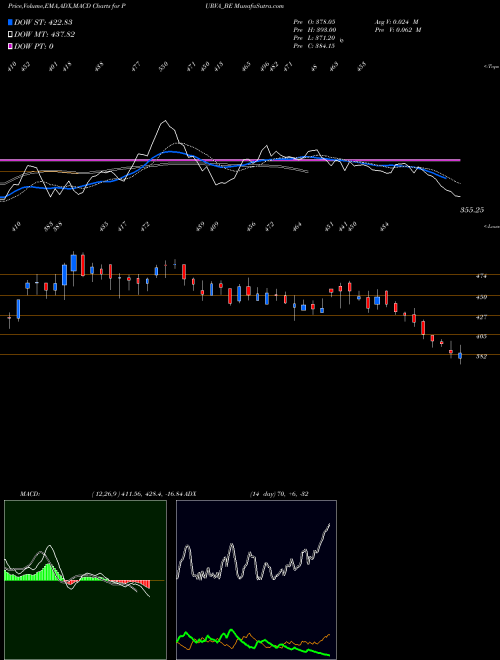Click the 459 price level label
Screen dimensions: 500x660
pyautogui.click(x=481, y=297)
